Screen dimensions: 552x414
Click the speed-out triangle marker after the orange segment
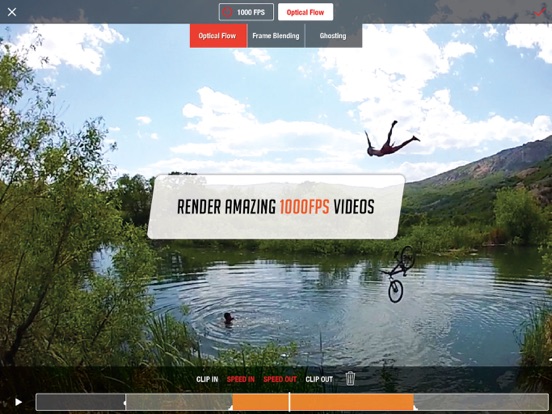pos(415,408)
